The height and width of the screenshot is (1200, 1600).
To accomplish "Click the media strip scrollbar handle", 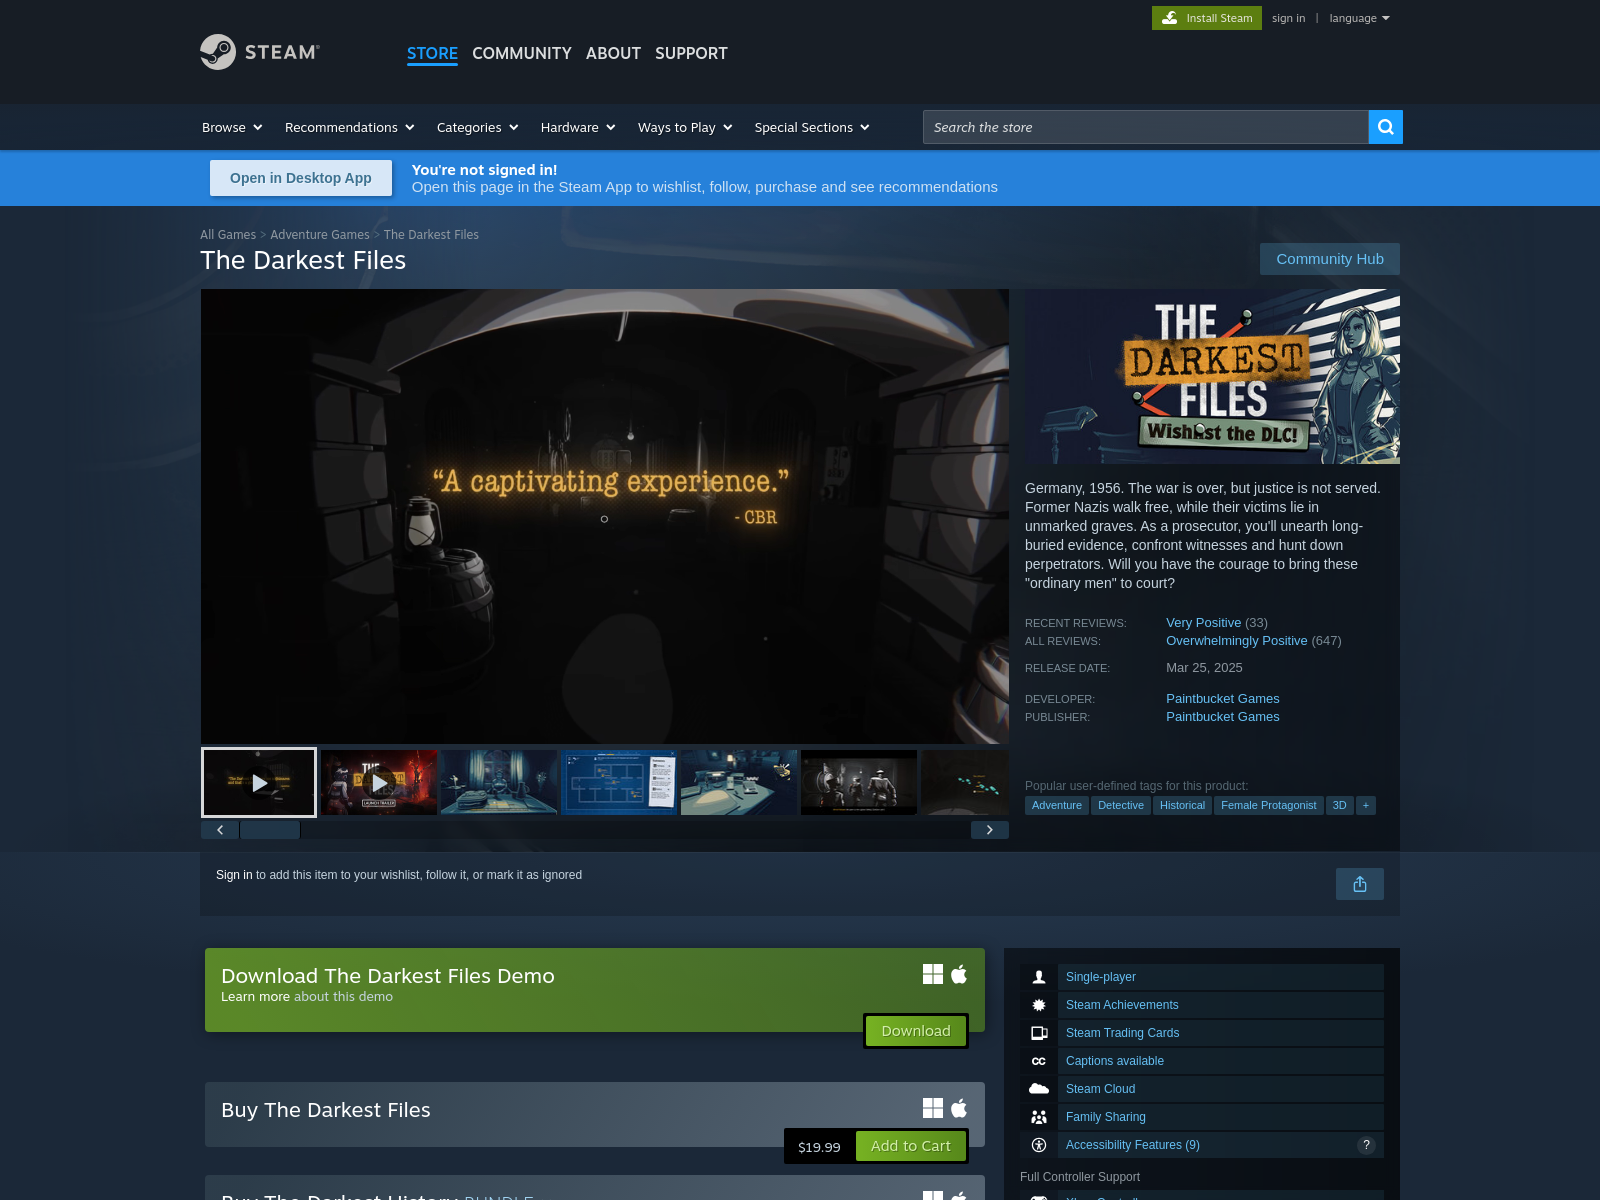I will (x=270, y=830).
